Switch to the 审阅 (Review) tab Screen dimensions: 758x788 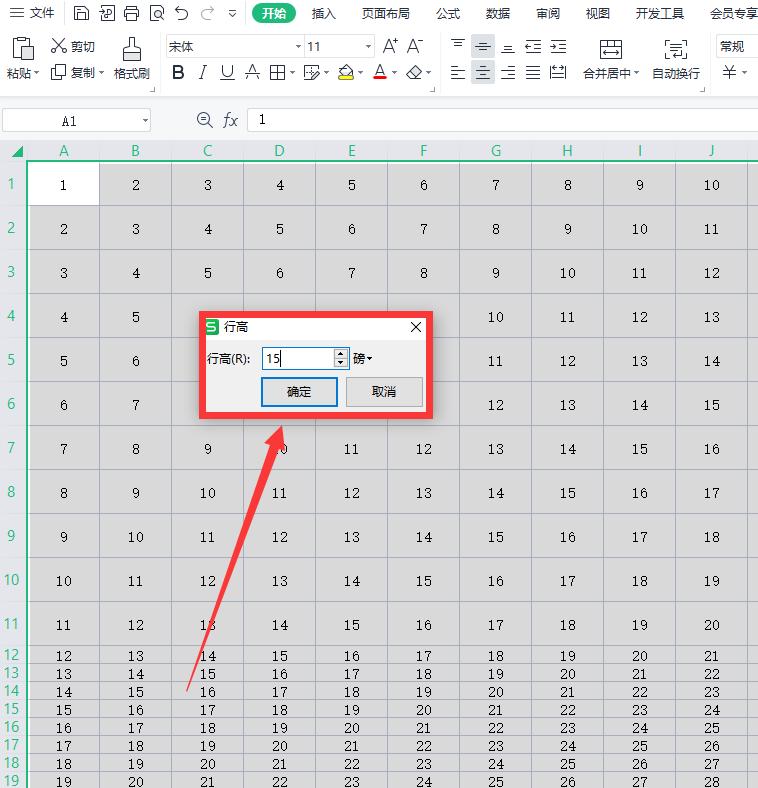(x=548, y=14)
